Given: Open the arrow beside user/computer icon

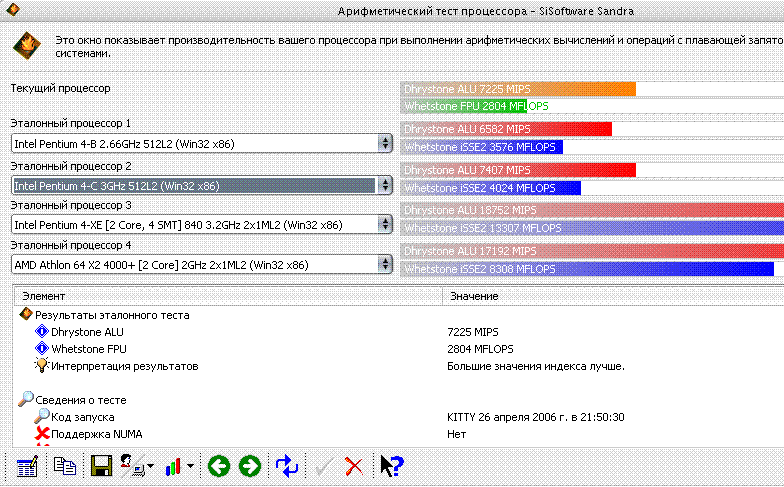Looking at the screenshot, I should click(x=151, y=466).
